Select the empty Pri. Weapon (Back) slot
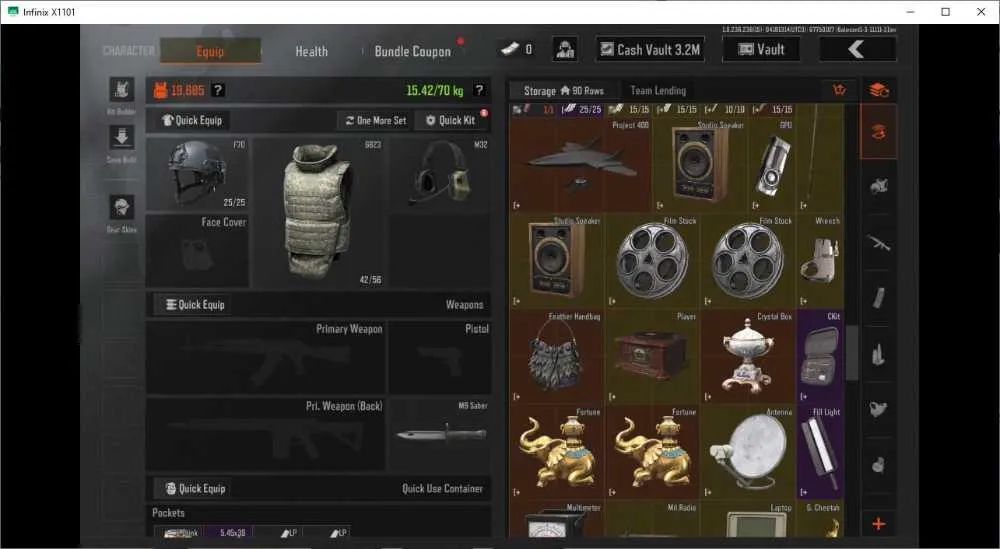Viewport: 1000px width, 549px height. pyautogui.click(x=266, y=434)
